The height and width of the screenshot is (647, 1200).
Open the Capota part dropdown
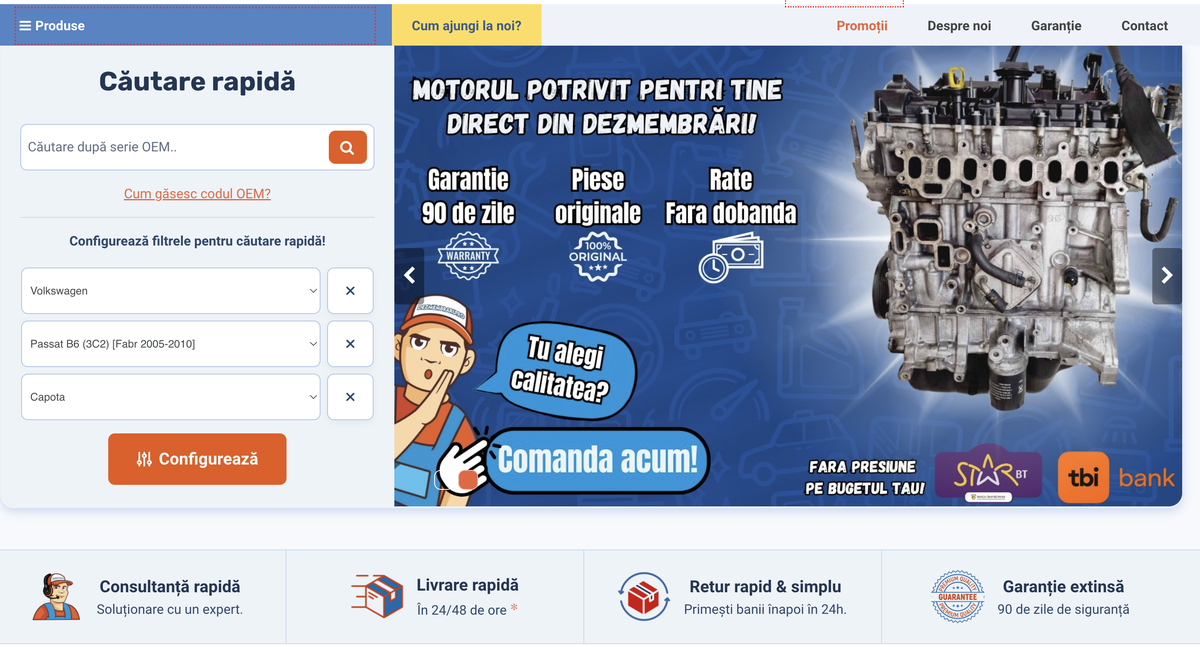coord(171,397)
